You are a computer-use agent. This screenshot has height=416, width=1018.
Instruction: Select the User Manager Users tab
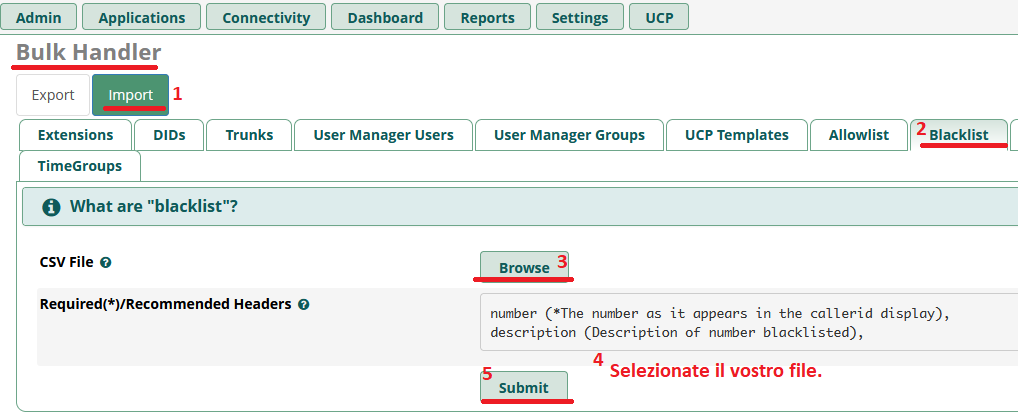(384, 135)
